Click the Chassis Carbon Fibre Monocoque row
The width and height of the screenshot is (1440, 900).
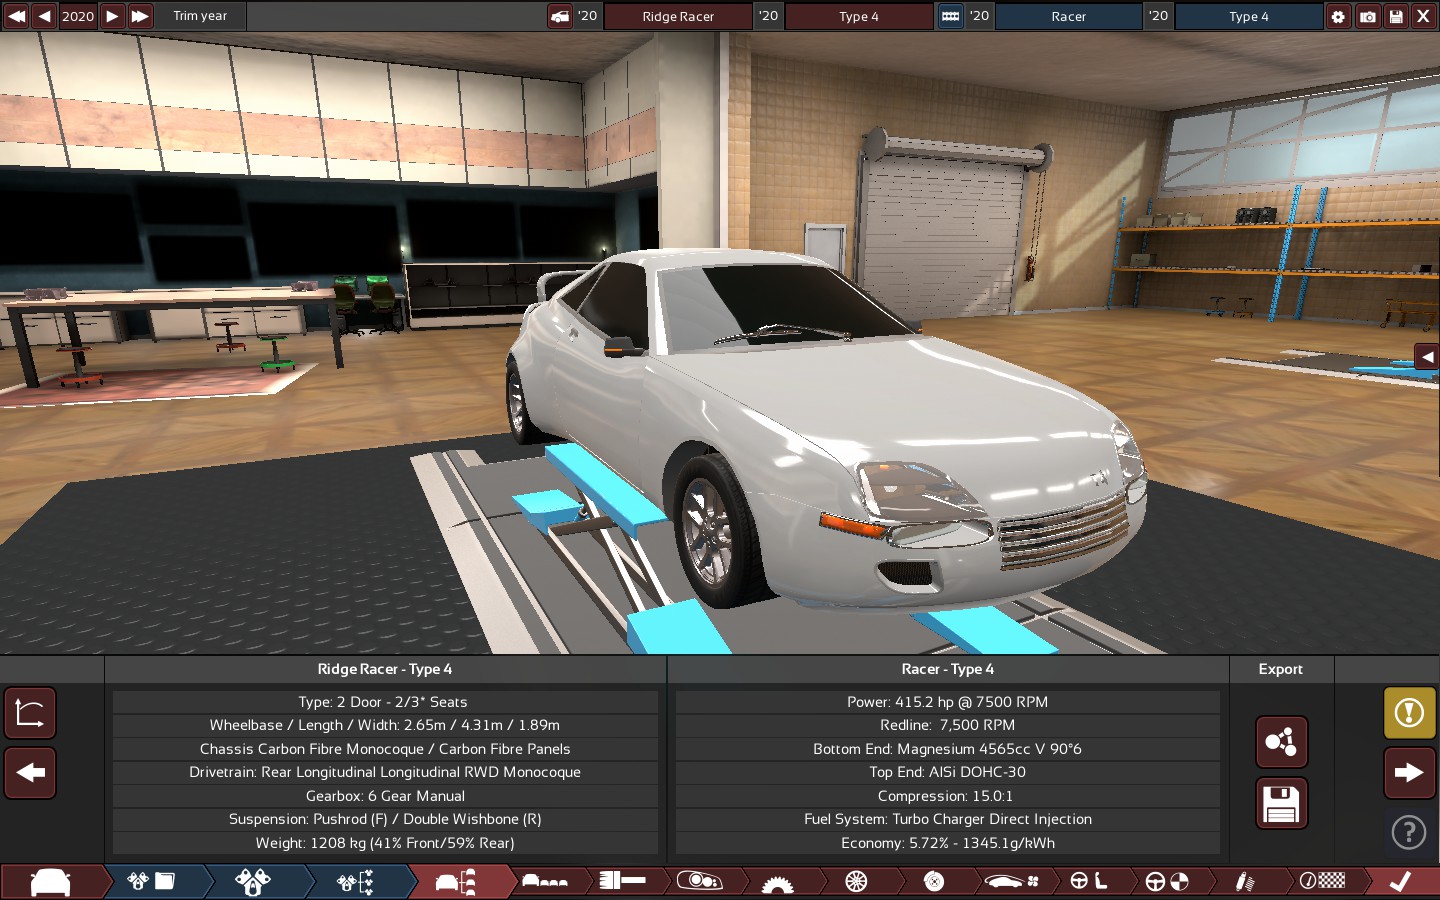pos(384,749)
